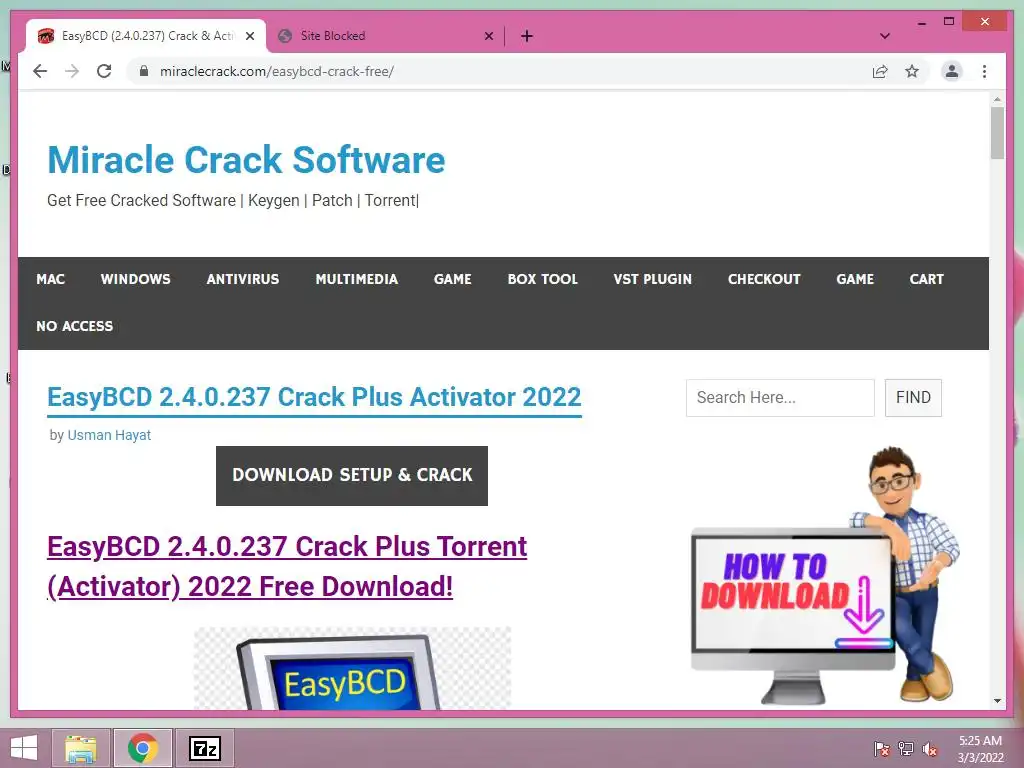Close the EasyBCD Crack tab

pos(249,36)
